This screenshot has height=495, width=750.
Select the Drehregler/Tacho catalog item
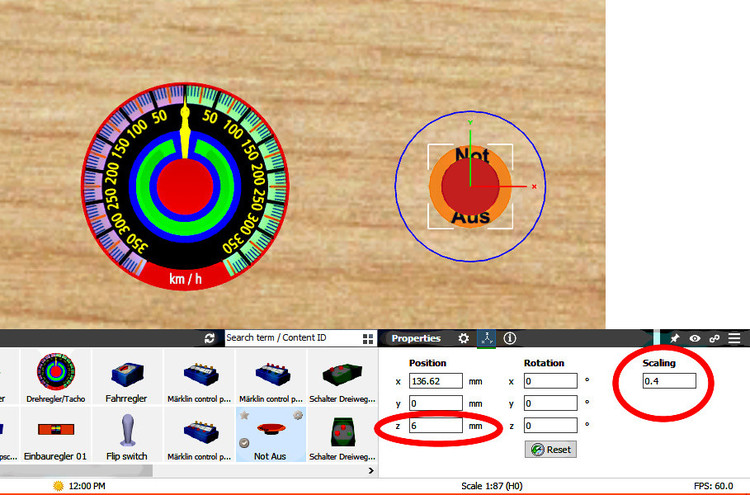[56, 377]
